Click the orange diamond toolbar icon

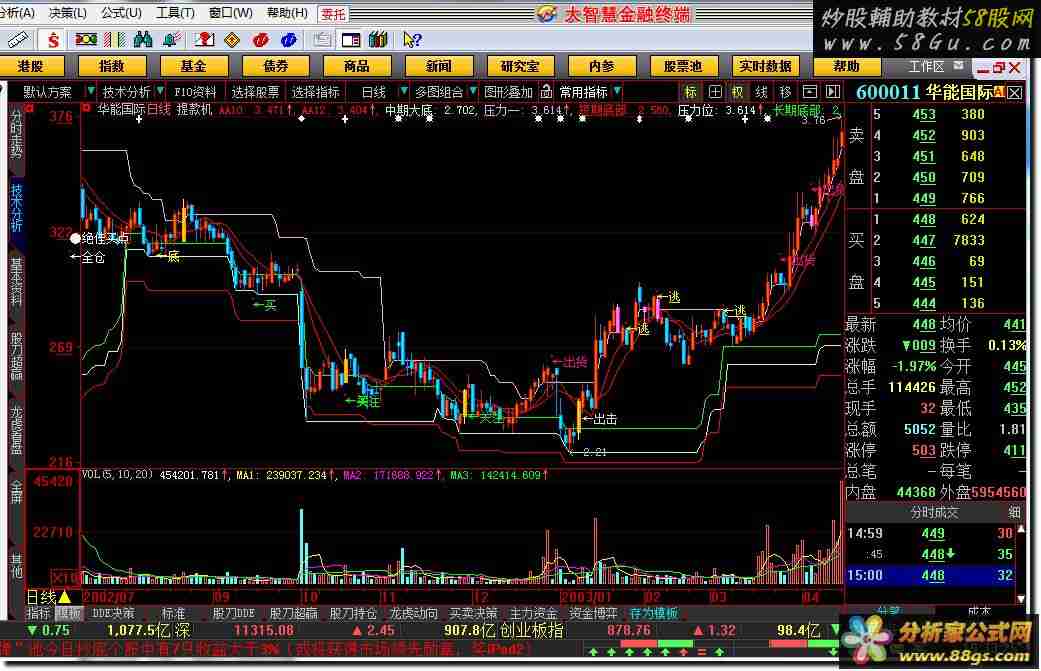[x=232, y=40]
